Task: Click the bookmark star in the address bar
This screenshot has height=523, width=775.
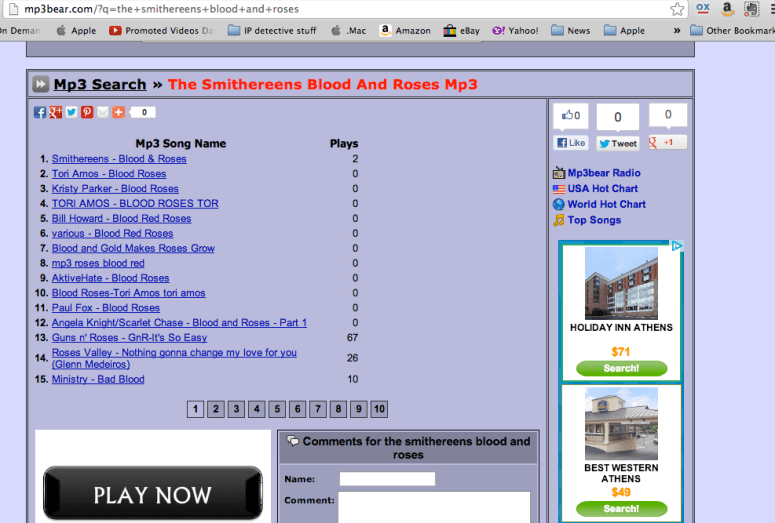Action: coord(677,9)
